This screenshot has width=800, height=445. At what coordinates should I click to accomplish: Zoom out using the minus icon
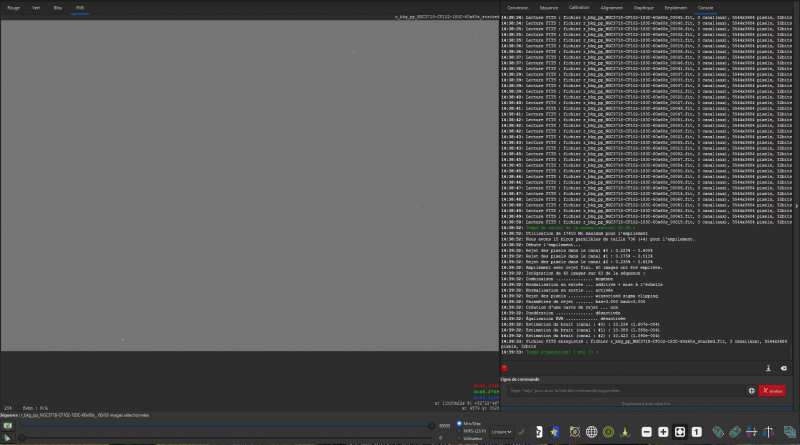click(x=646, y=432)
